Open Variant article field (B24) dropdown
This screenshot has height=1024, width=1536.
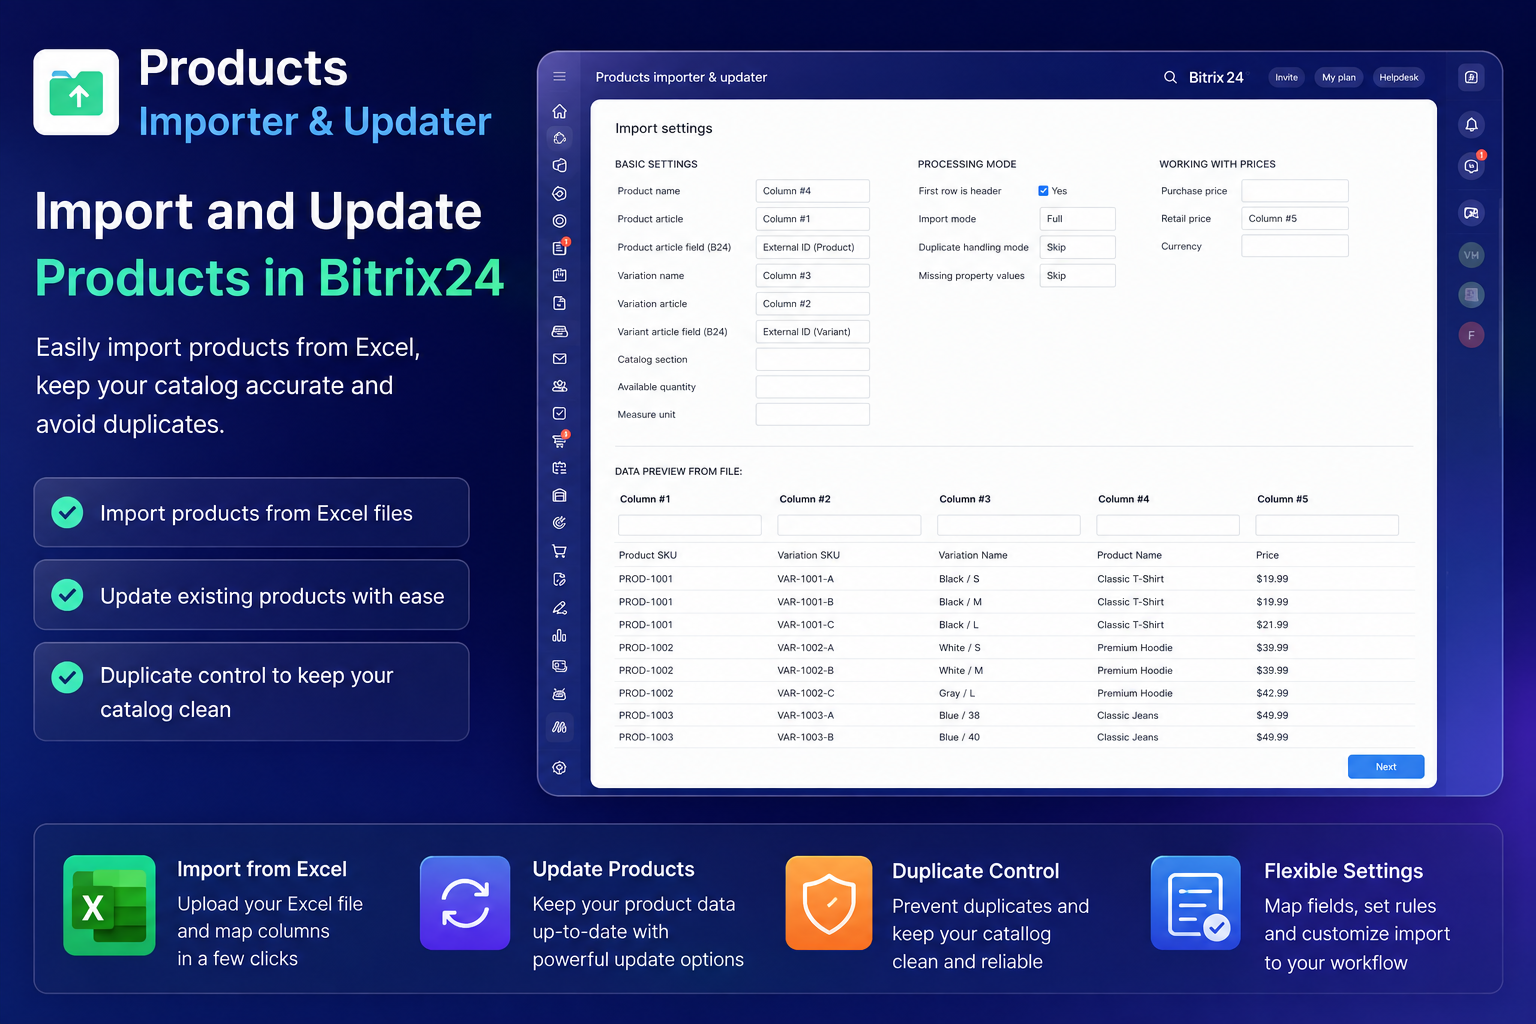(812, 331)
